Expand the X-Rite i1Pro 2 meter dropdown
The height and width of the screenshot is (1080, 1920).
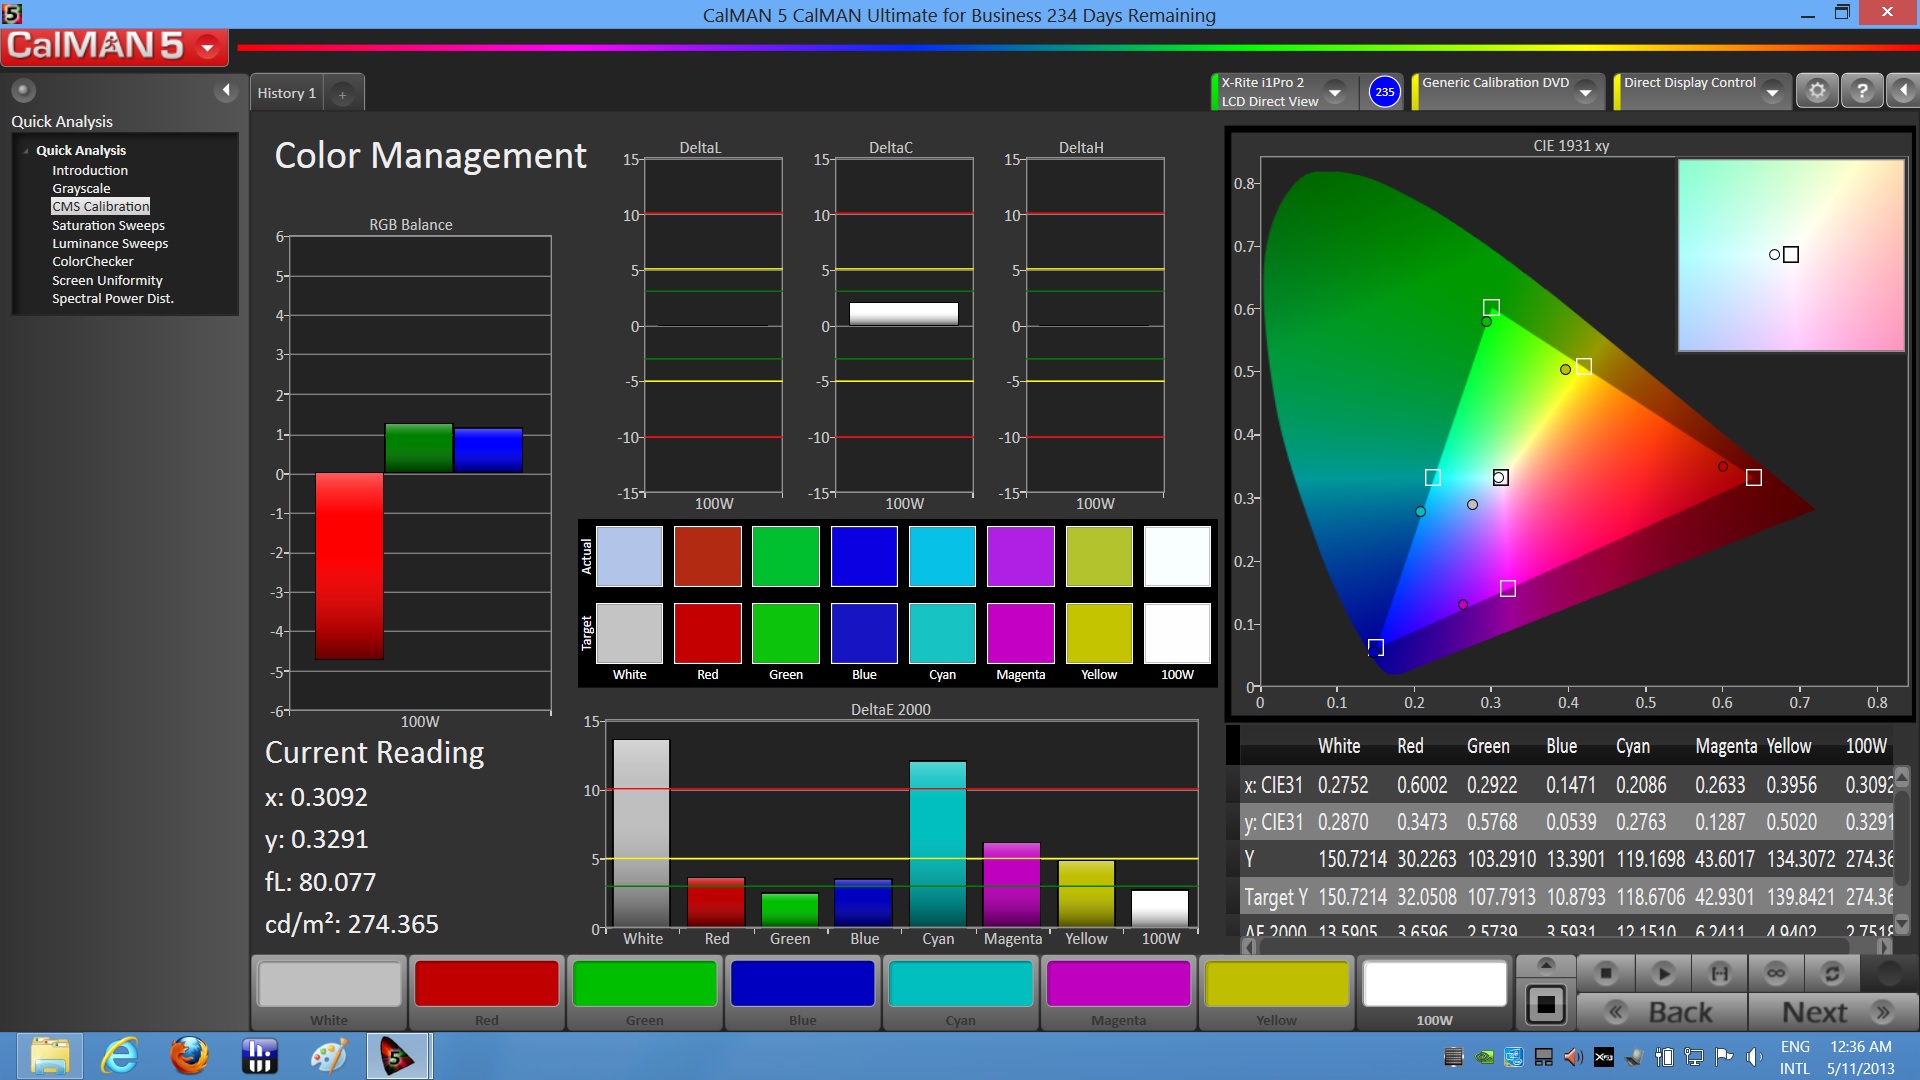1334,92
